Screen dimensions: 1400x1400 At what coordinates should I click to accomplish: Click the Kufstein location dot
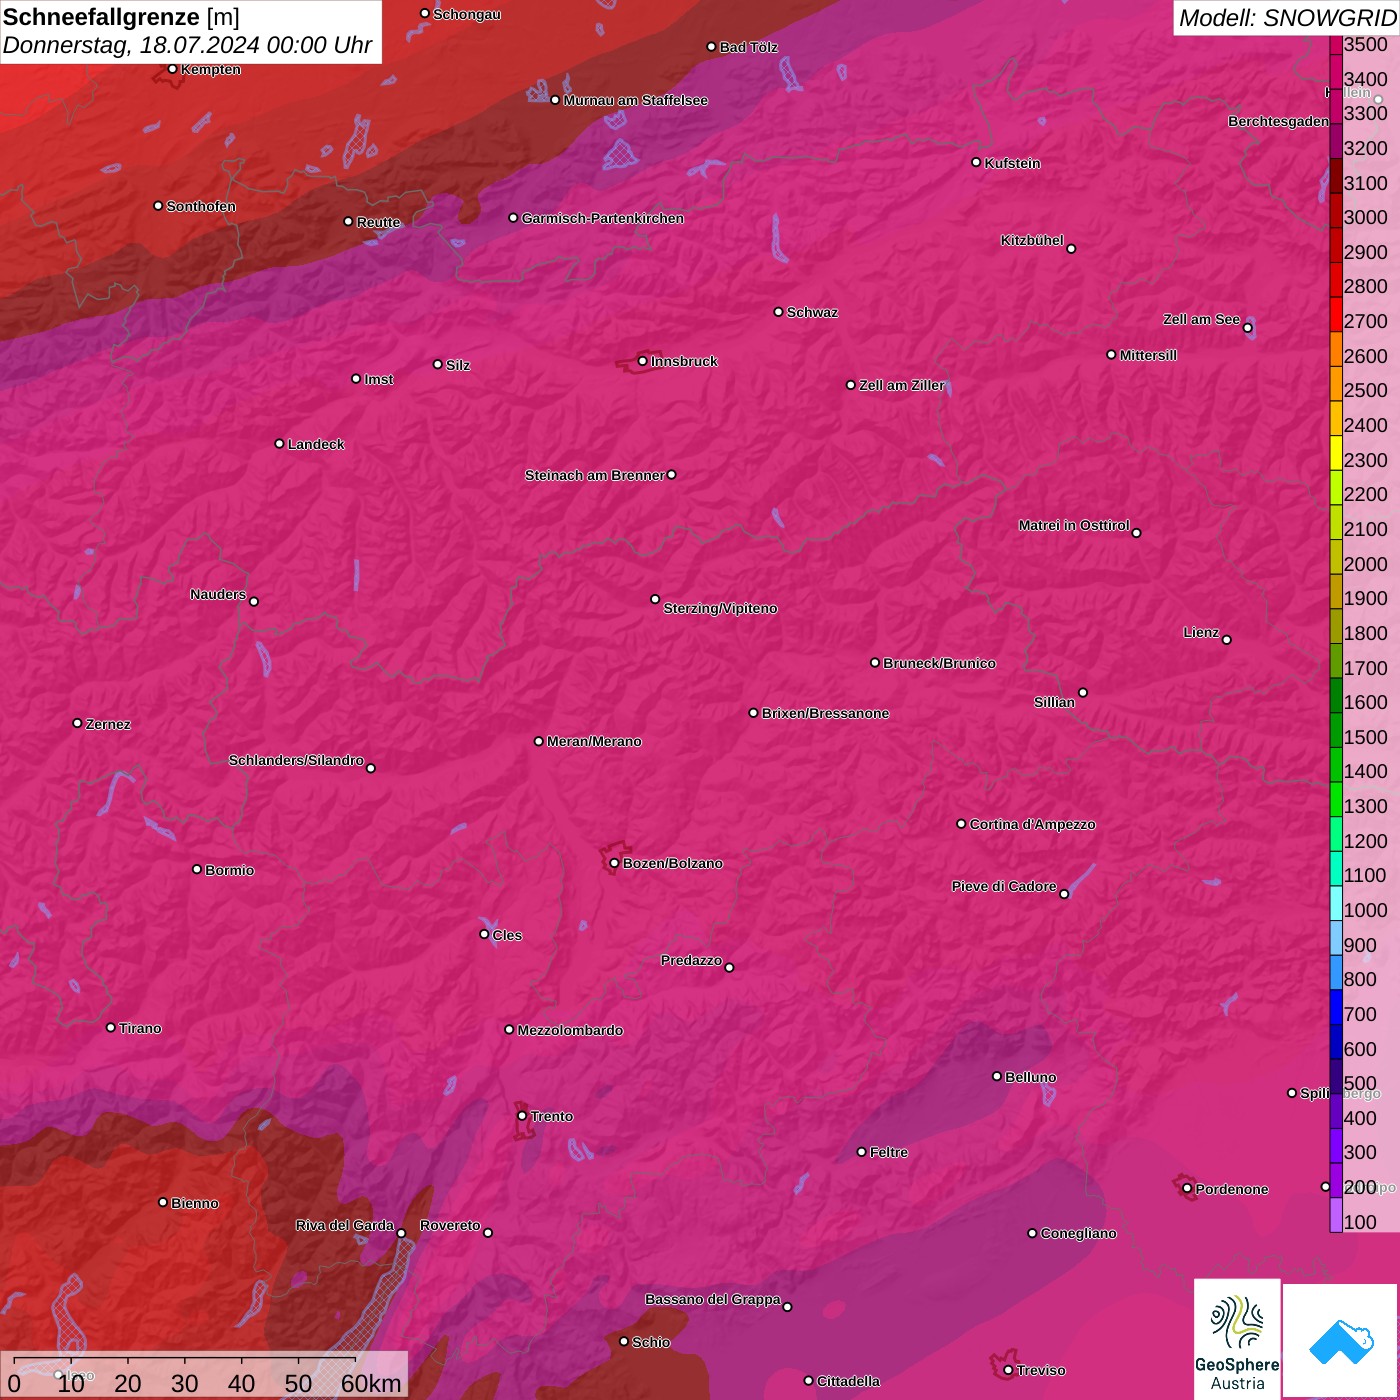coord(976,162)
